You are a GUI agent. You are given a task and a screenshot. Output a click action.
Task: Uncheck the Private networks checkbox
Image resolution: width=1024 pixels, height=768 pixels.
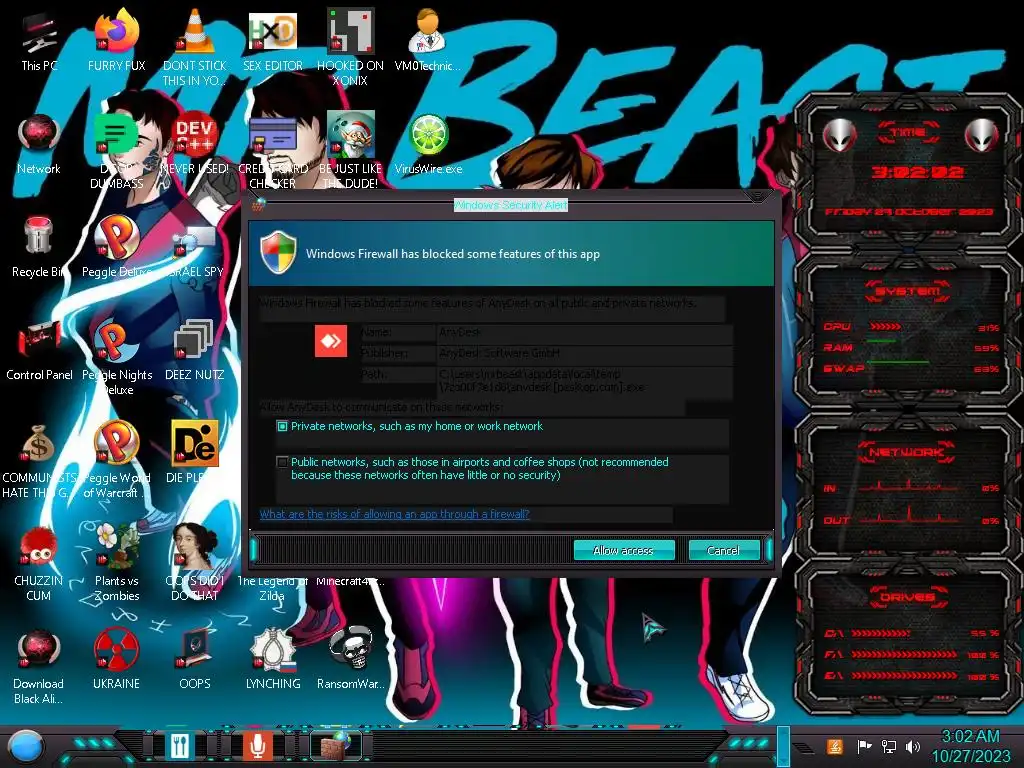[x=282, y=426]
